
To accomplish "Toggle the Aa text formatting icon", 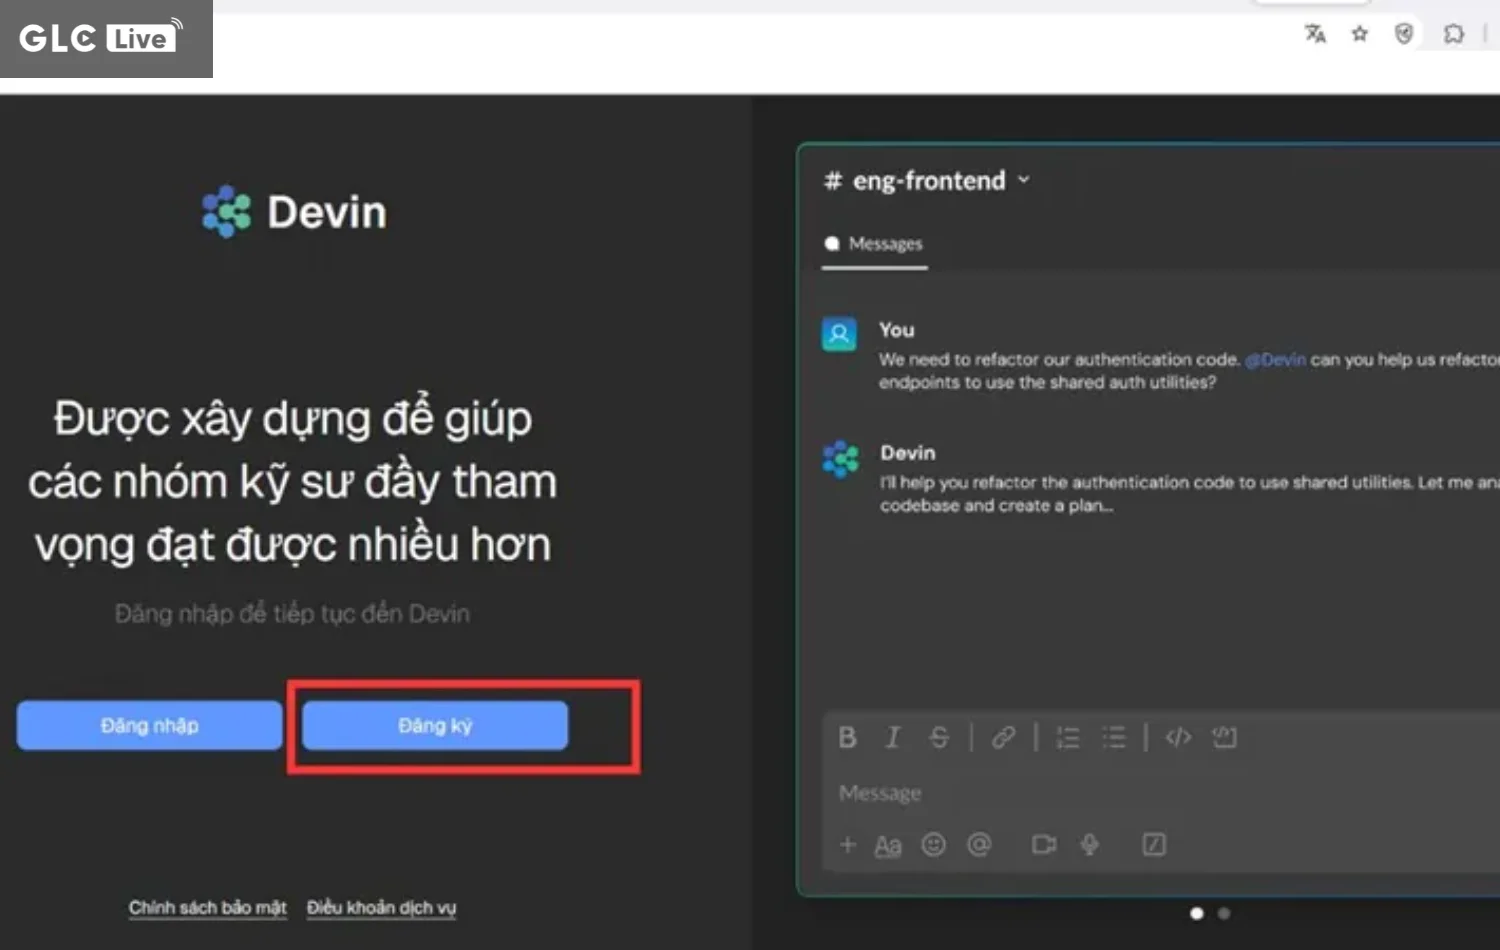I will 887,845.
